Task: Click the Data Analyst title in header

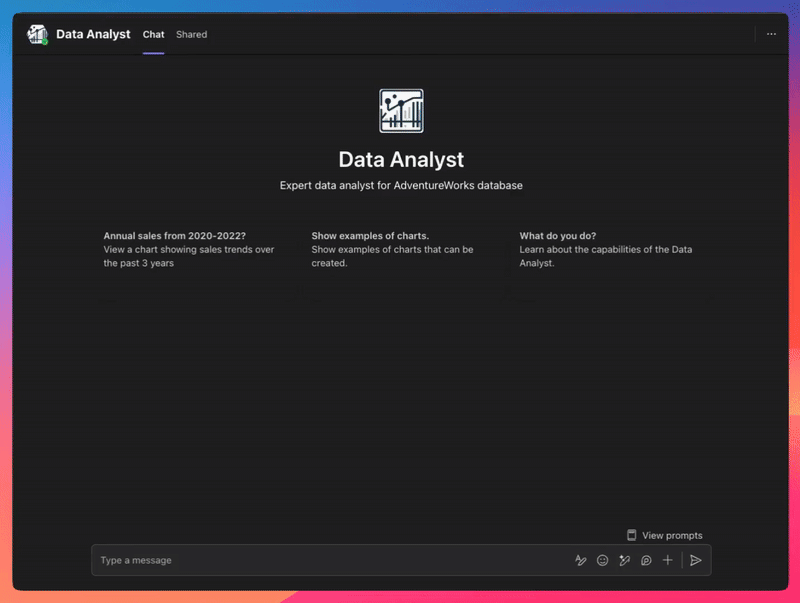Action: point(93,34)
